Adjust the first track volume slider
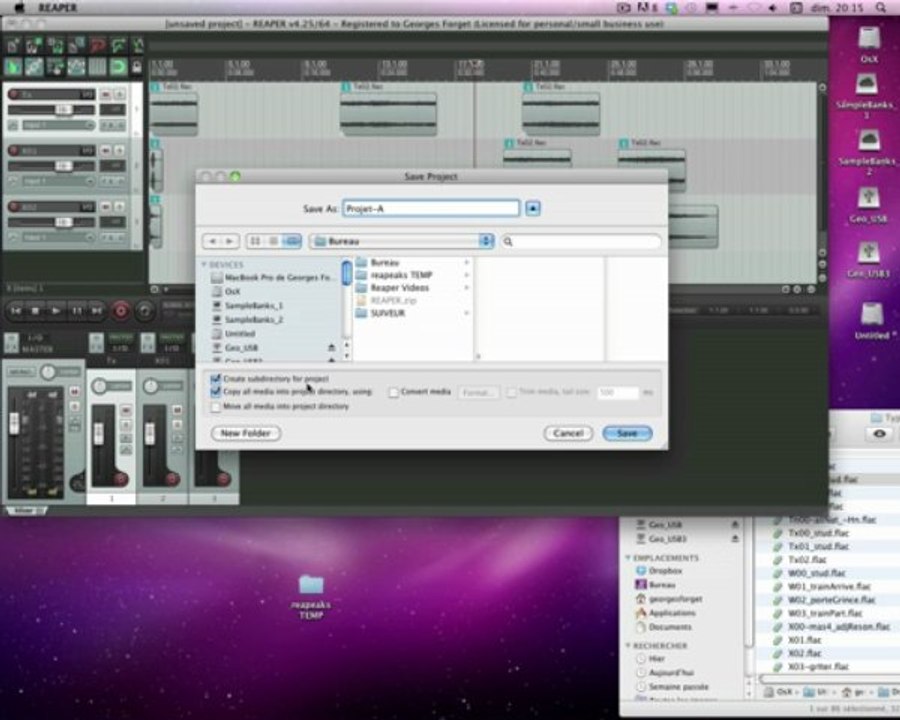Screen dimensions: 900x720 coord(63,109)
